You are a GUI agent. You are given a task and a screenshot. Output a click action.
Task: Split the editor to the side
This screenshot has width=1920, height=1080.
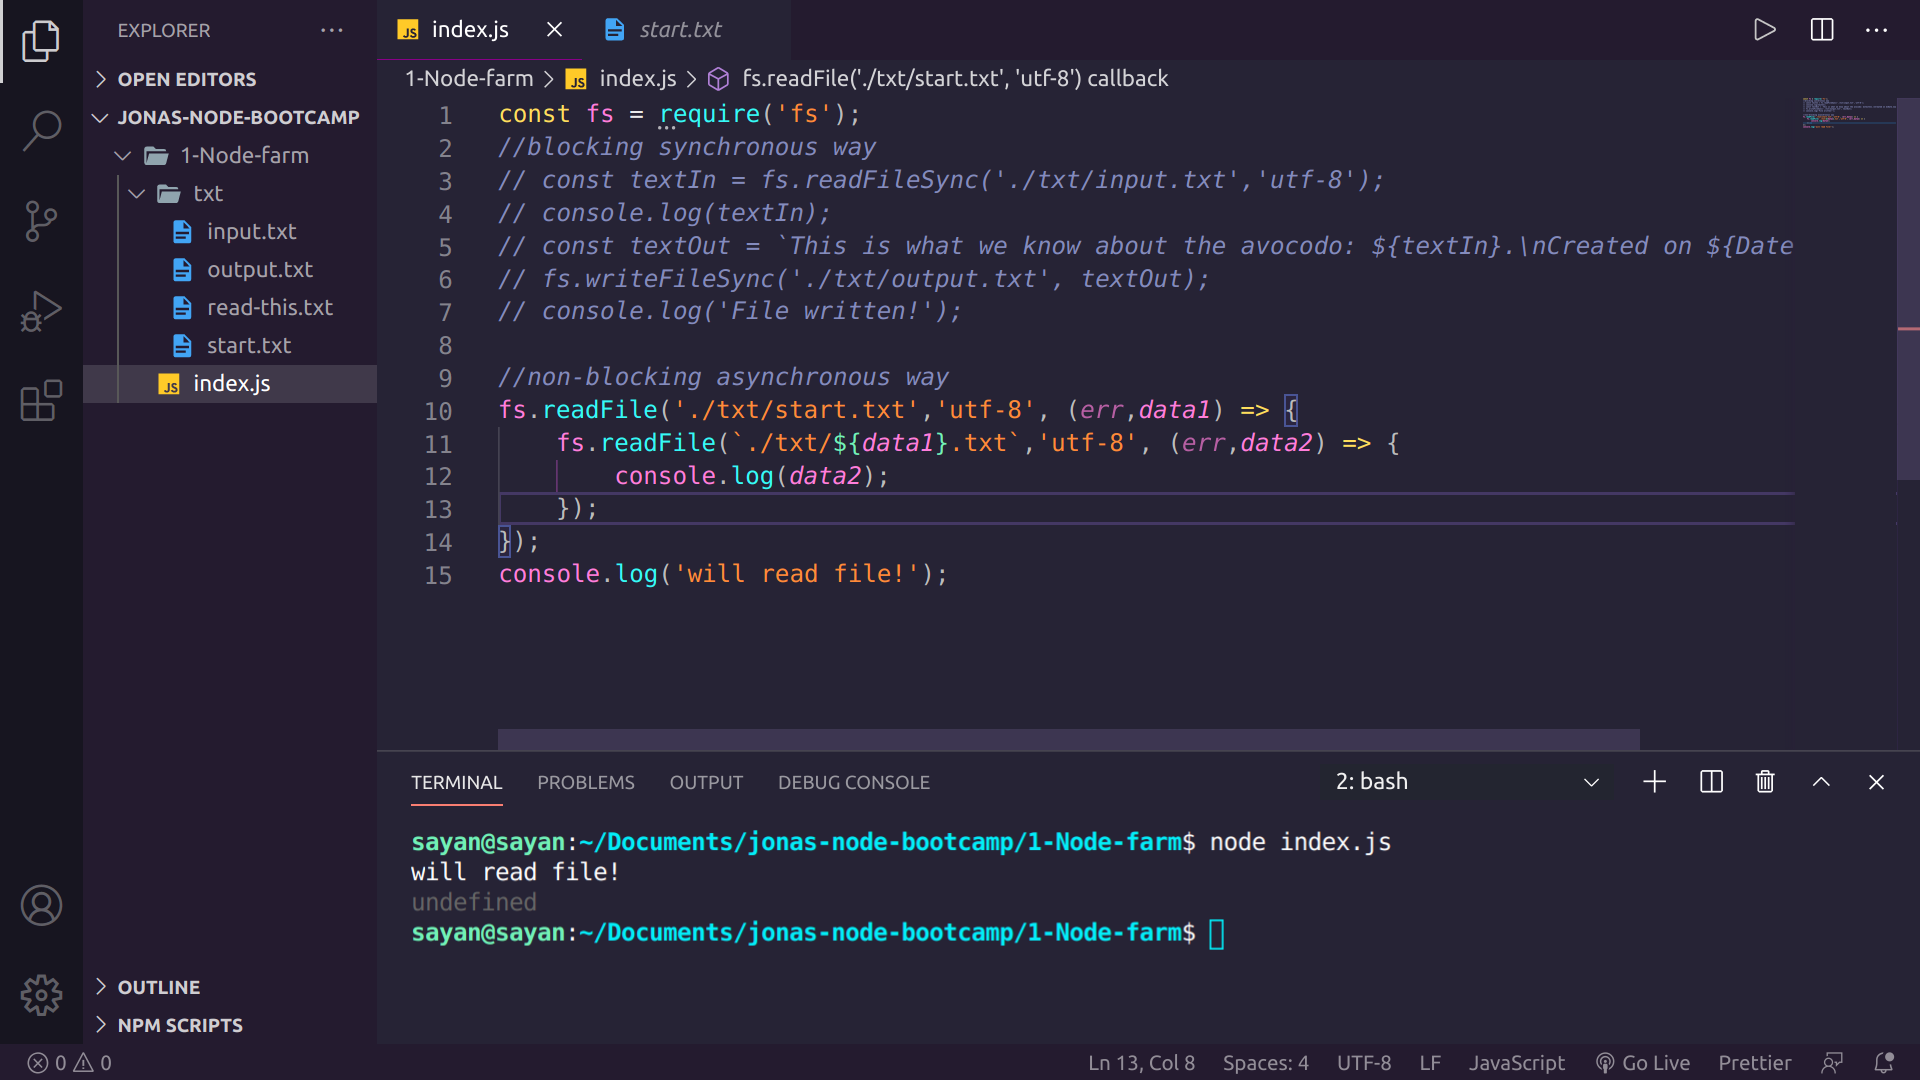(1822, 30)
